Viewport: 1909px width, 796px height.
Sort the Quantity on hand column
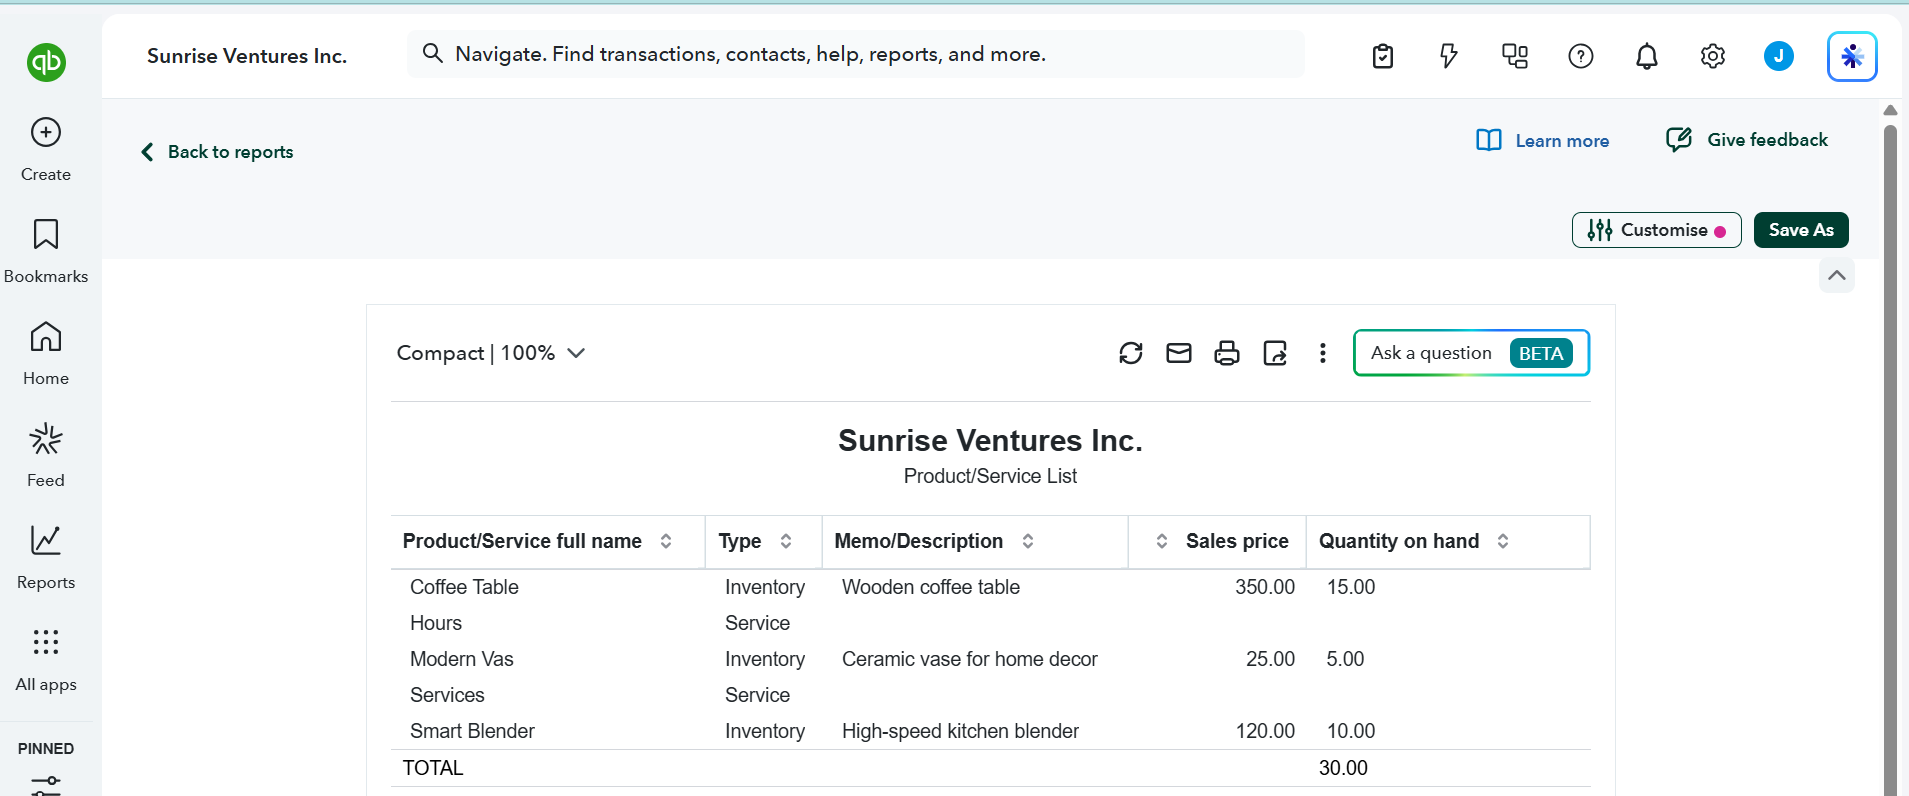pyautogui.click(x=1503, y=541)
